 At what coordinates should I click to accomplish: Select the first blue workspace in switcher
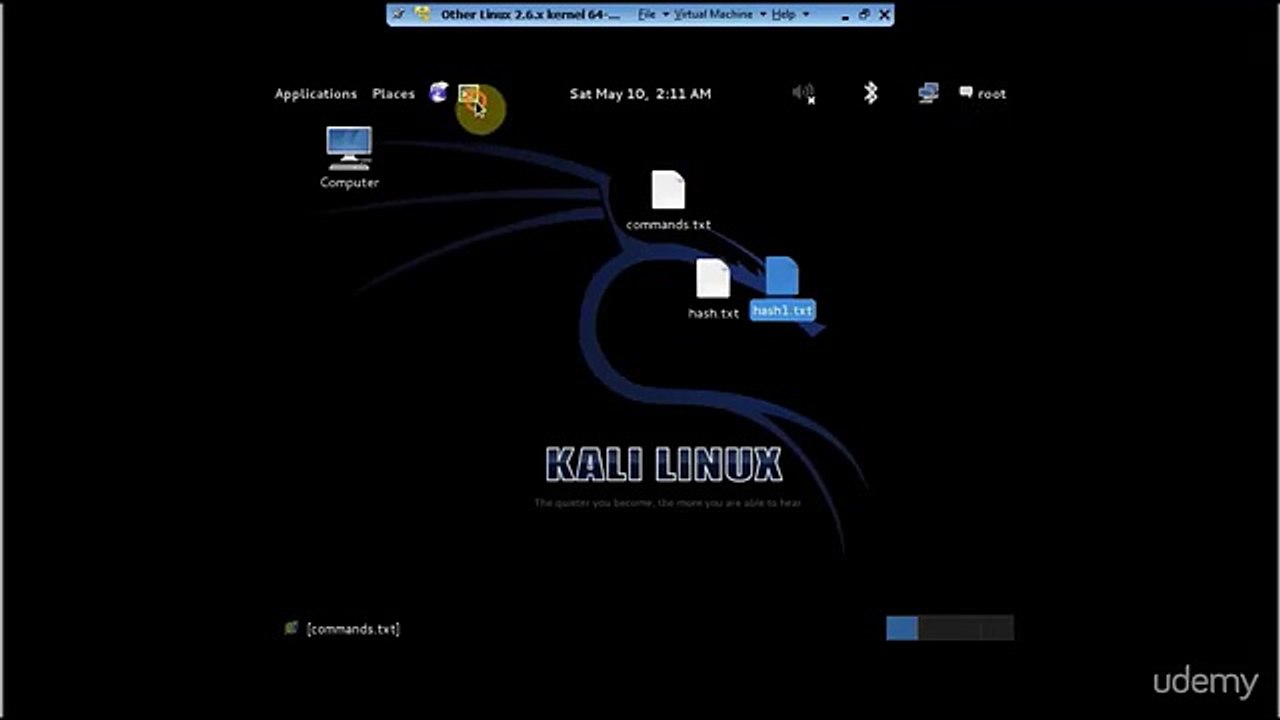pos(902,627)
